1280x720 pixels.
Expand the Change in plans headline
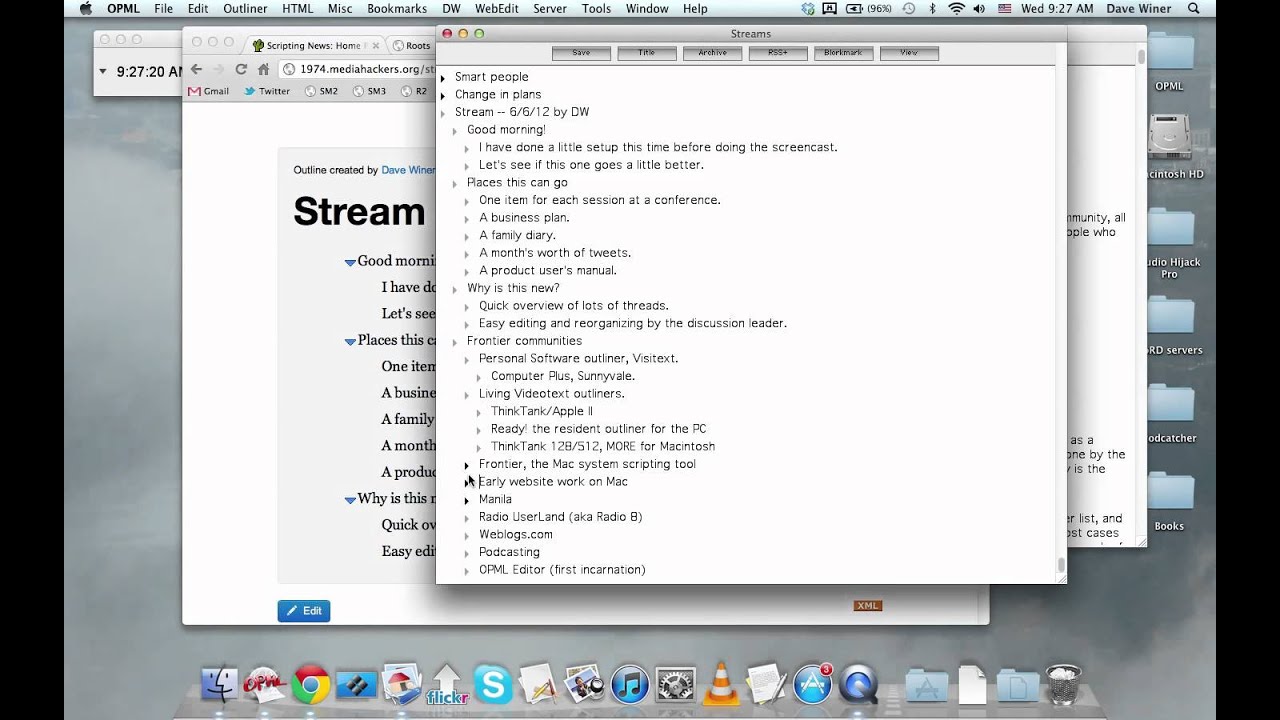[443, 96]
